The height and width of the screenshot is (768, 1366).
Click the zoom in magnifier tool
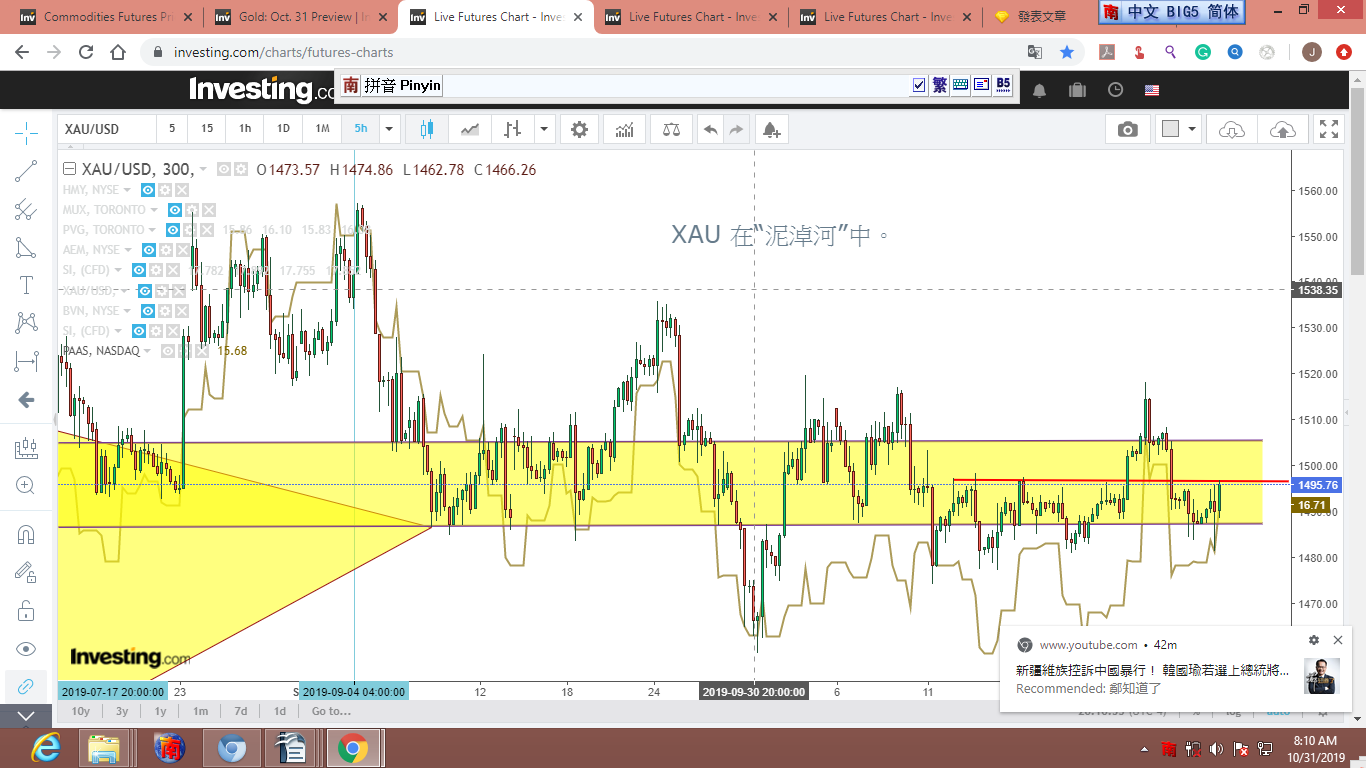[27, 486]
